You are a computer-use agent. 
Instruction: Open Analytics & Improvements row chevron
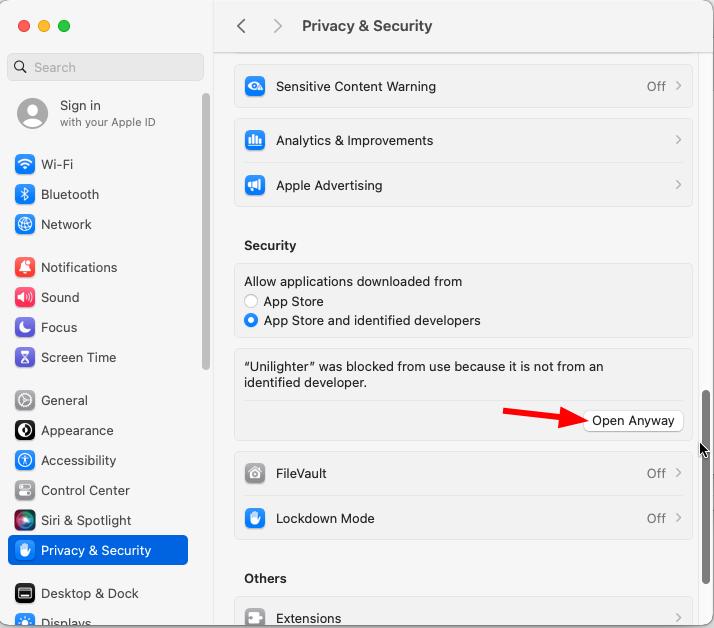pos(678,140)
